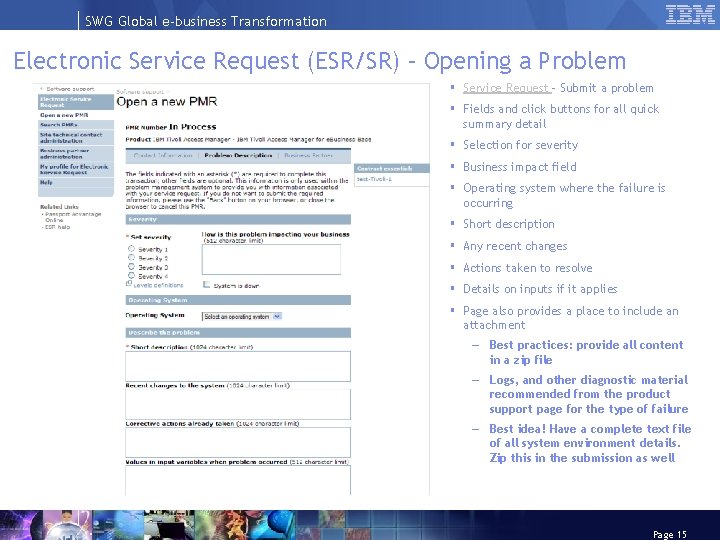Click the Operating System section header
720x540 pixels.
point(238,300)
